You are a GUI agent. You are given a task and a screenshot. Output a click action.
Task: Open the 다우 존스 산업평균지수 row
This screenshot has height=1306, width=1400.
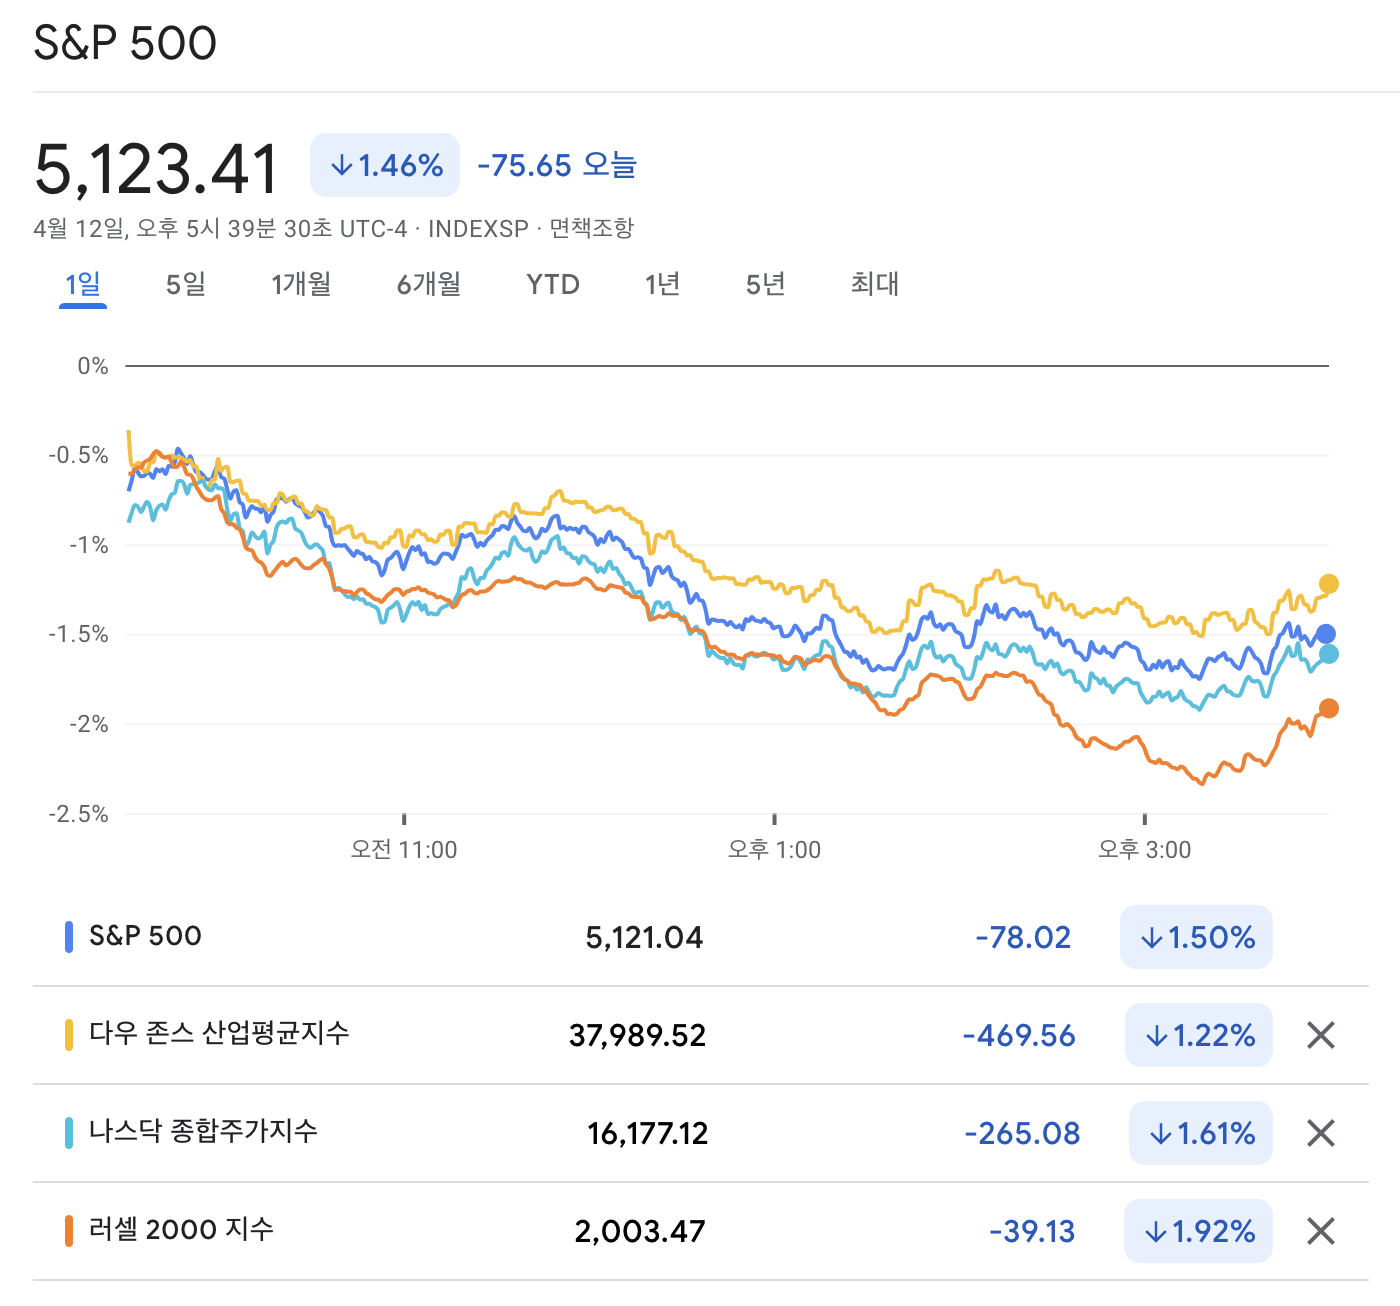(219, 1033)
